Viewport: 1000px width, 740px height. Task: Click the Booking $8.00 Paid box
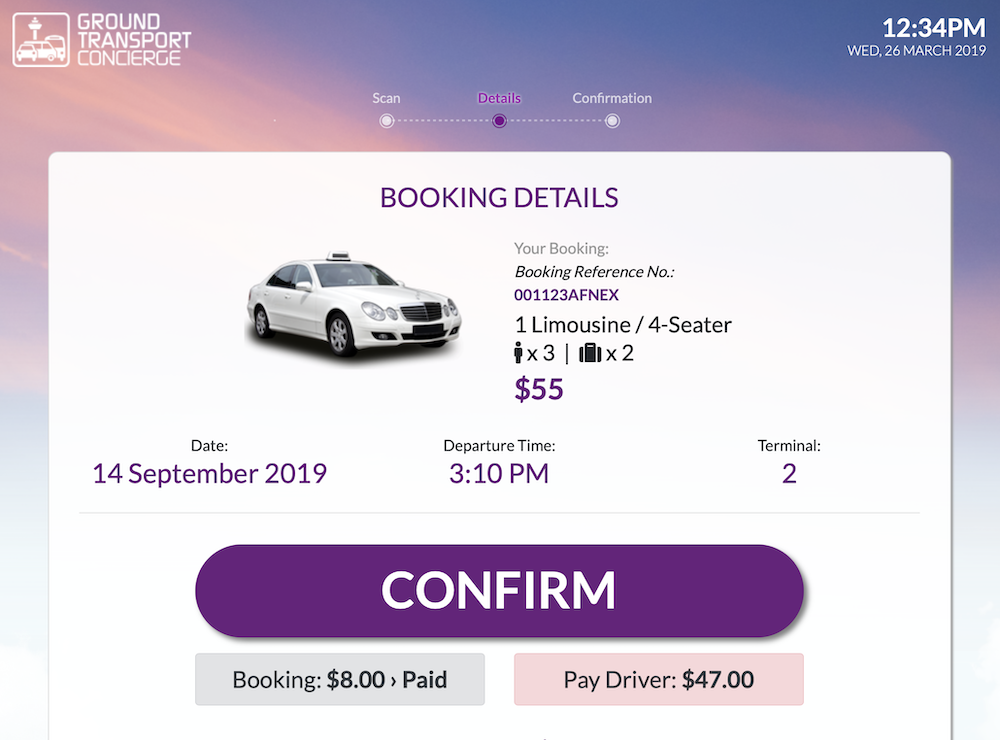[x=340, y=680]
